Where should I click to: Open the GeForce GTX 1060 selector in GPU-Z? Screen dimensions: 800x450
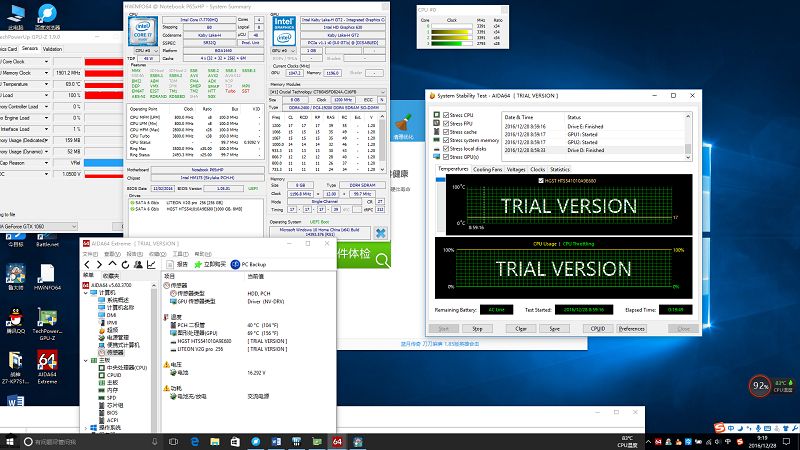click(x=38, y=226)
